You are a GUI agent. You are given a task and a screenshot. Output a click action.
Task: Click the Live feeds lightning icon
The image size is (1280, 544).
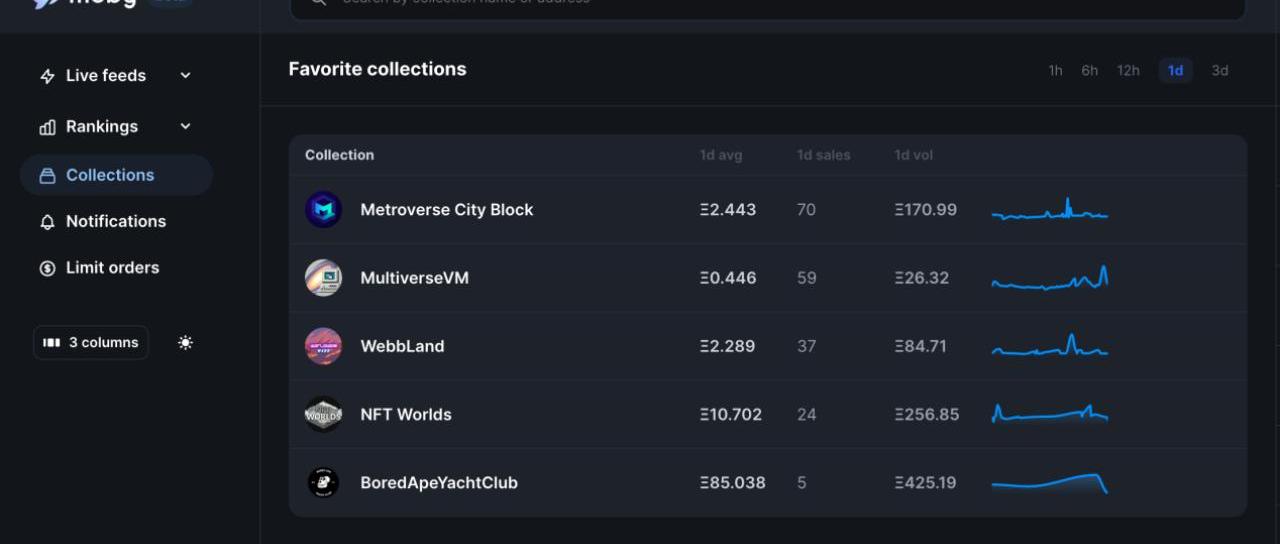click(47, 76)
